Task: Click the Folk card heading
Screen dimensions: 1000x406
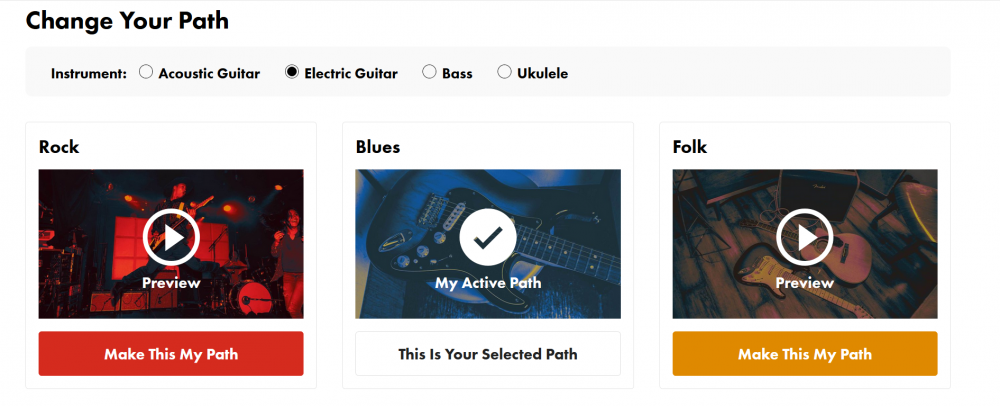Action: click(690, 147)
